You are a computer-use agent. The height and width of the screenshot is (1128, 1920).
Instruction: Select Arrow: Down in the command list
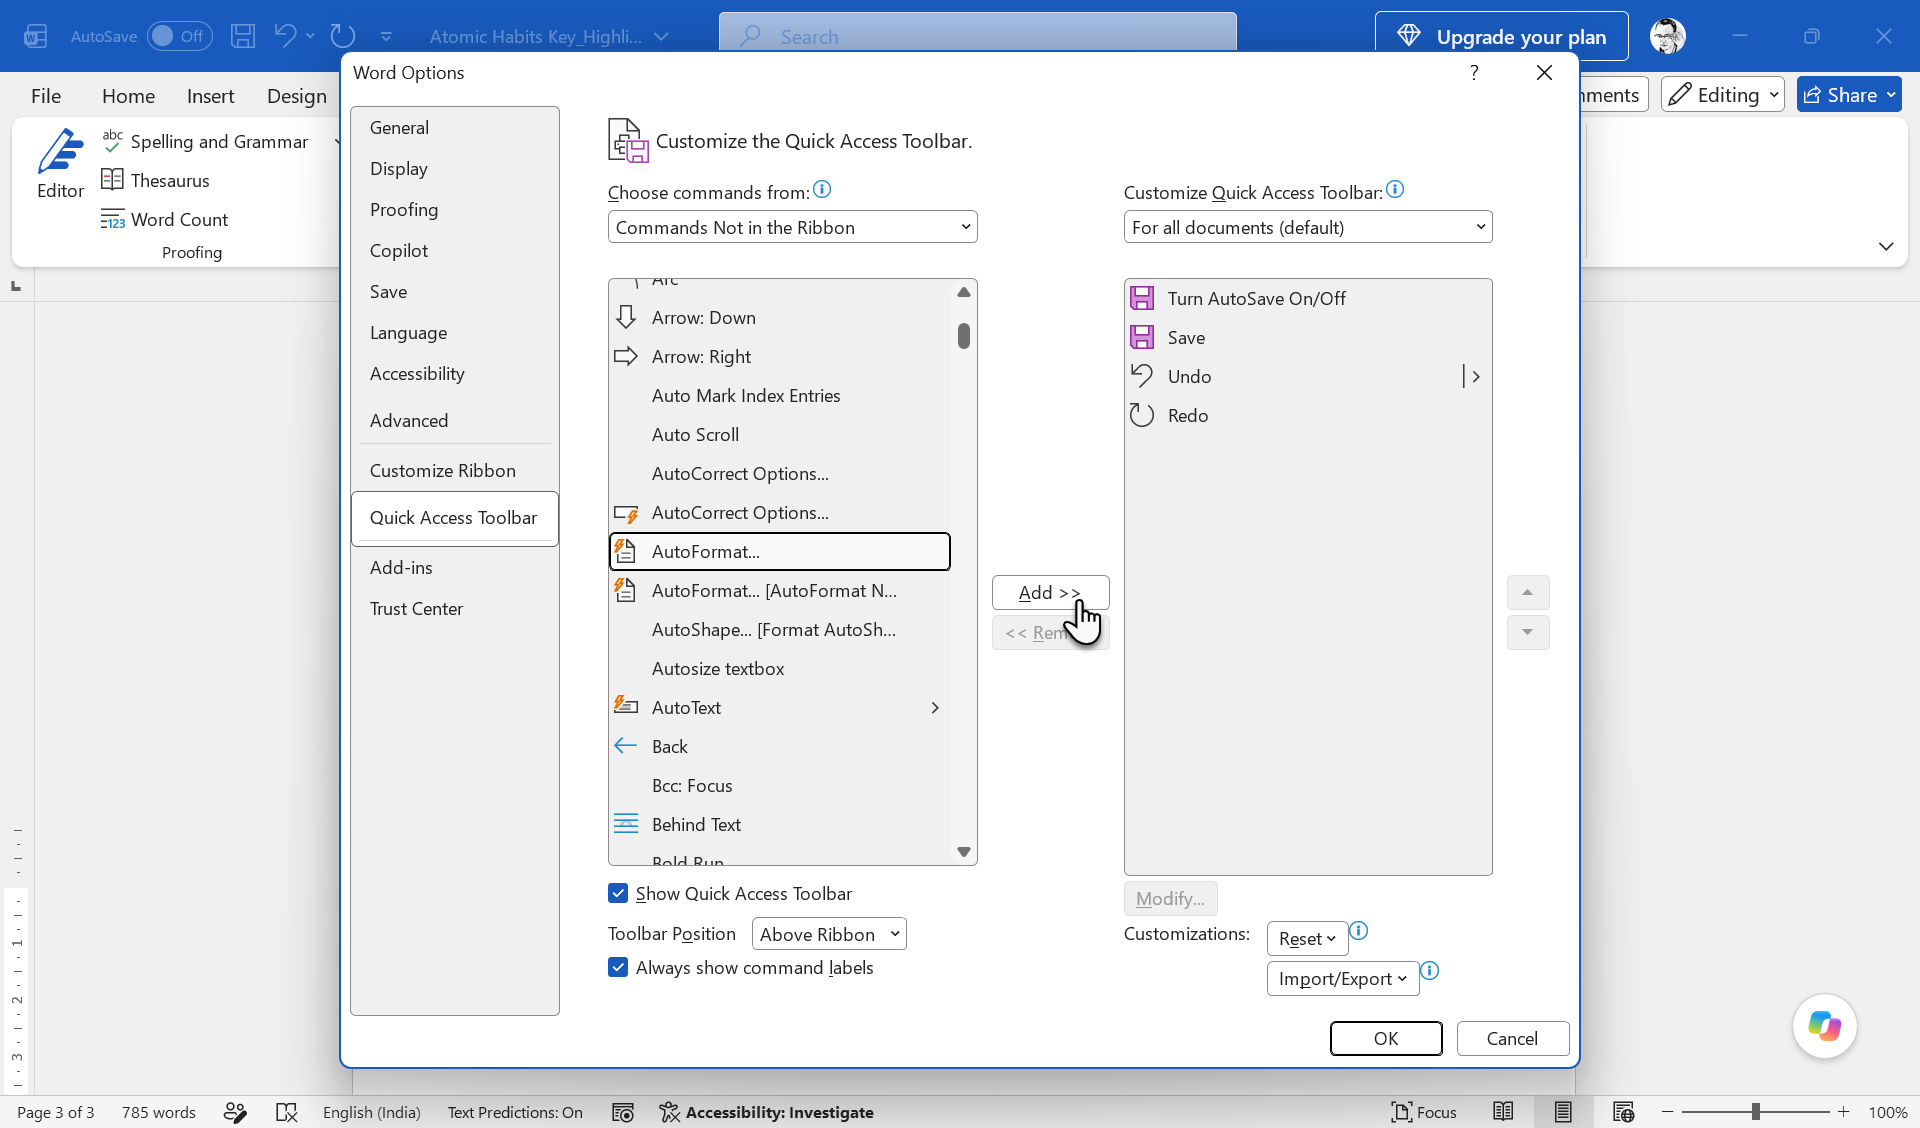tap(779, 317)
